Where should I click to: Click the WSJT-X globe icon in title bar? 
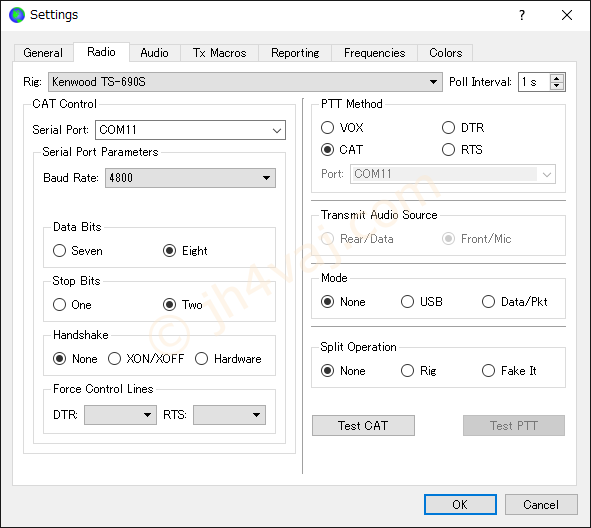pos(17,15)
